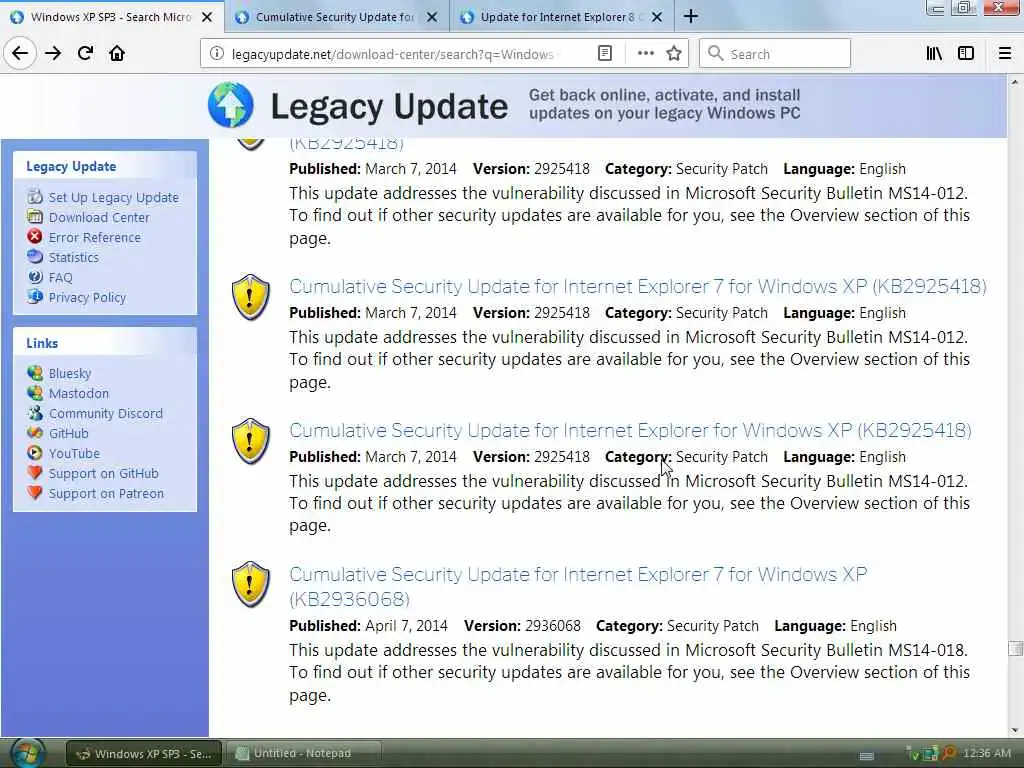Screen dimensions: 1024x768
Task: Open the Firefox hamburger menu
Action: click(x=1004, y=54)
